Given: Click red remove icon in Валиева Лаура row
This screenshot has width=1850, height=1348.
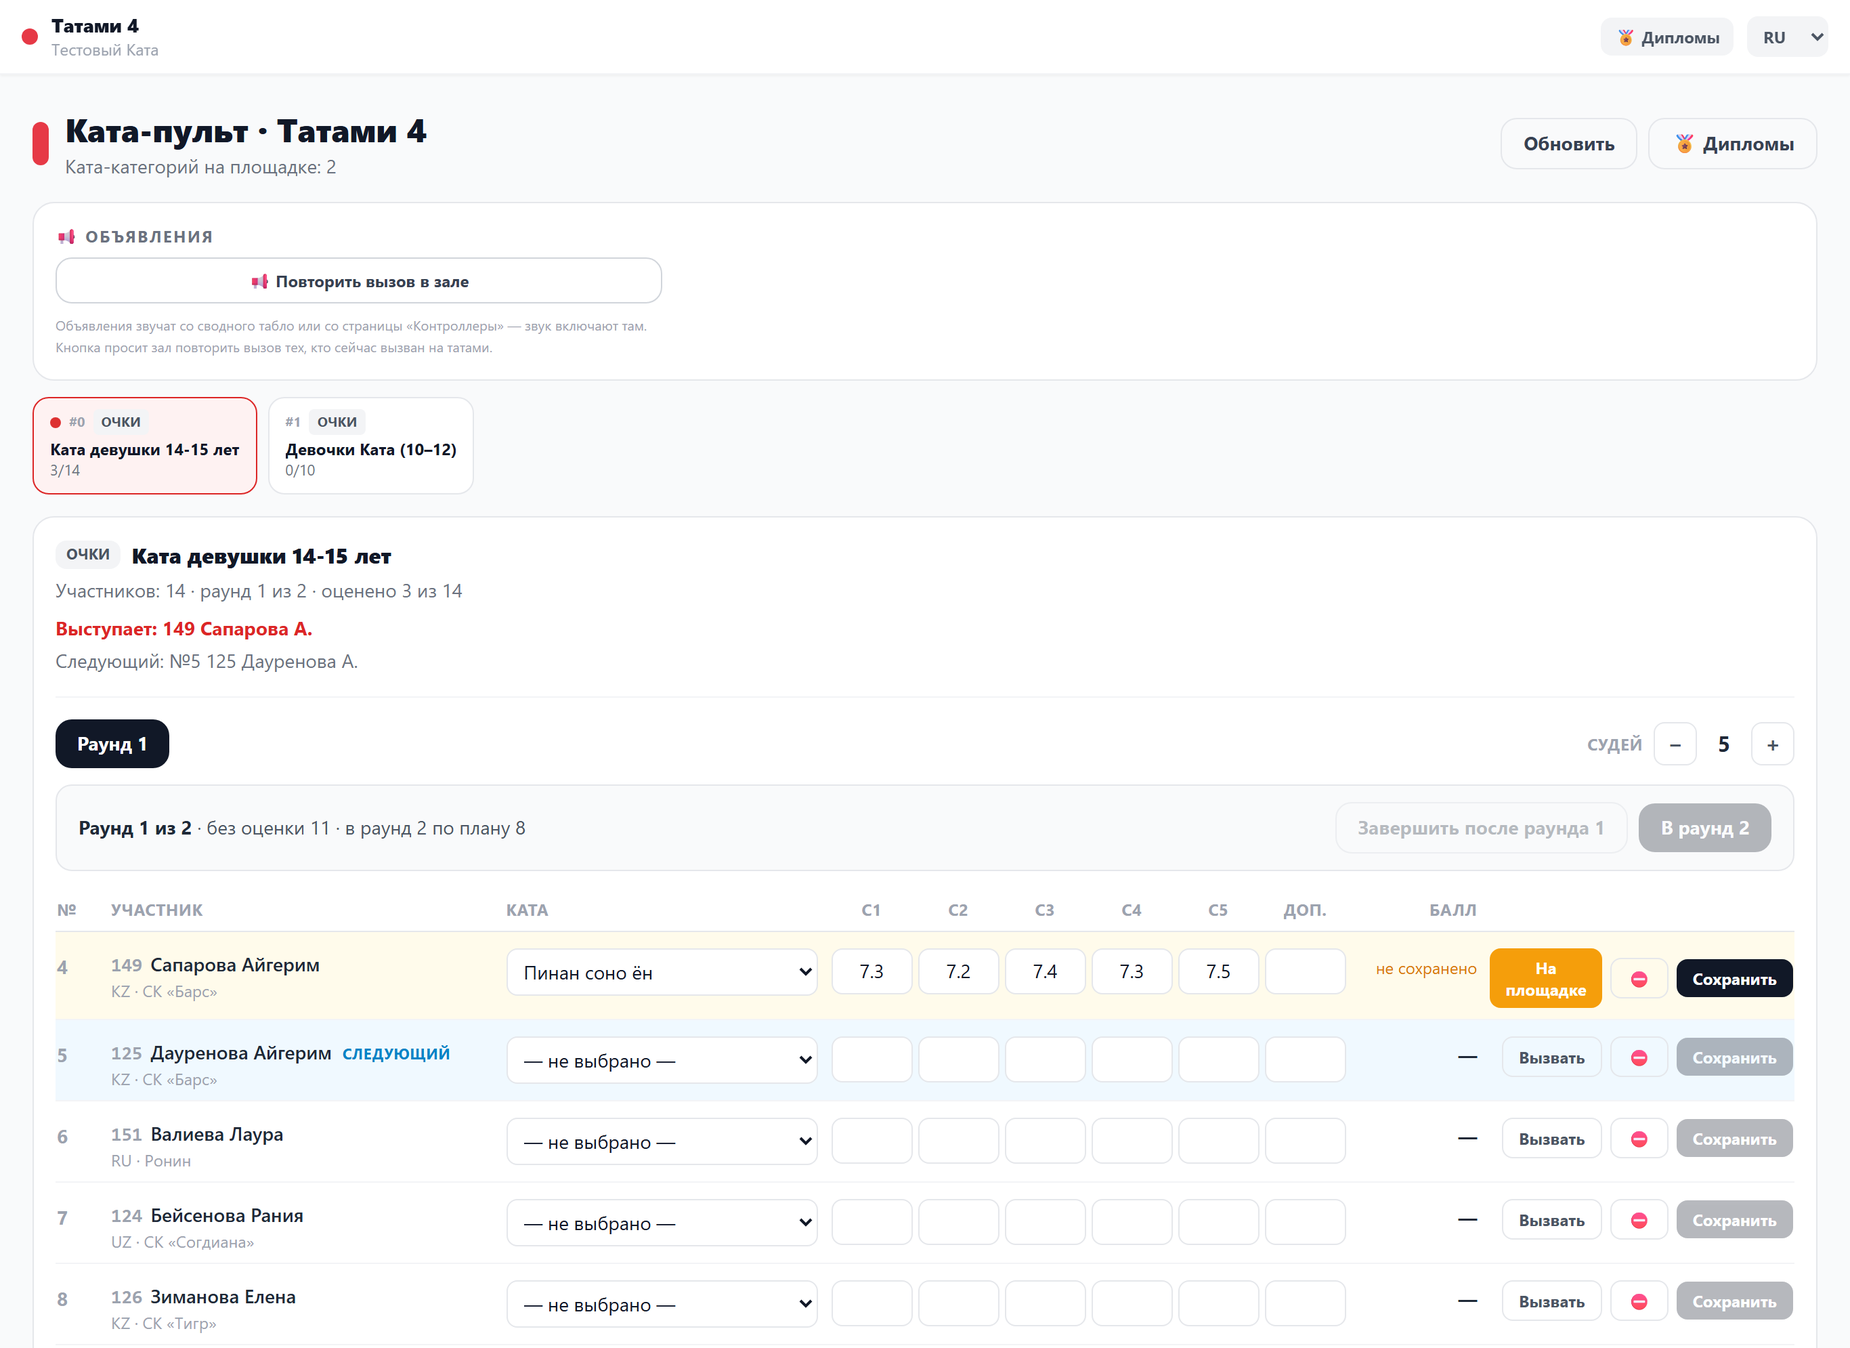Looking at the screenshot, I should (x=1639, y=1139).
